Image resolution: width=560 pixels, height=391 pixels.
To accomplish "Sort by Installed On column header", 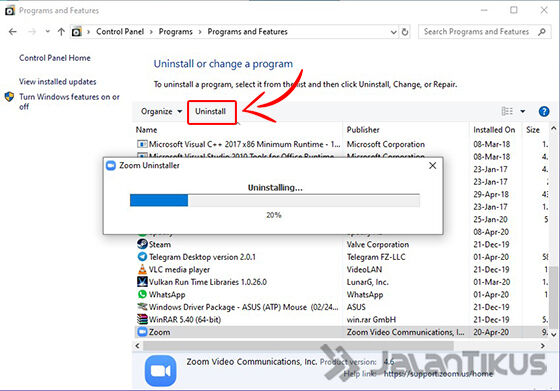I will [494, 130].
